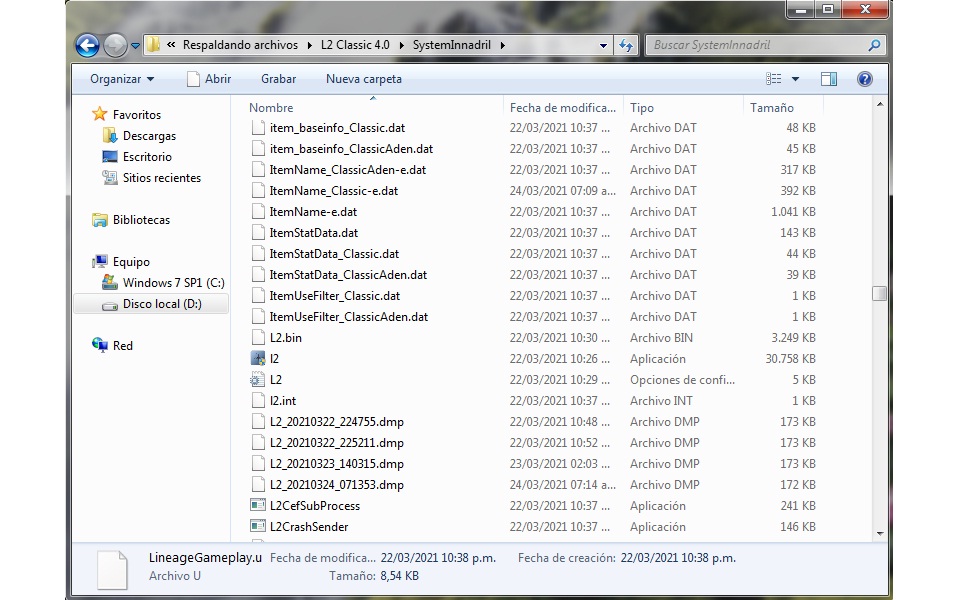Expand the view options dropdown arrow
This screenshot has width=960, height=600.
(x=796, y=79)
